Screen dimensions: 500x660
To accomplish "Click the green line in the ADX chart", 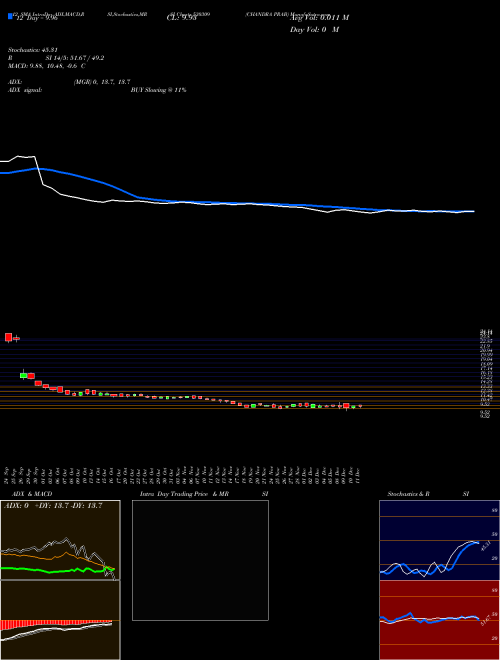I will 57,570.
